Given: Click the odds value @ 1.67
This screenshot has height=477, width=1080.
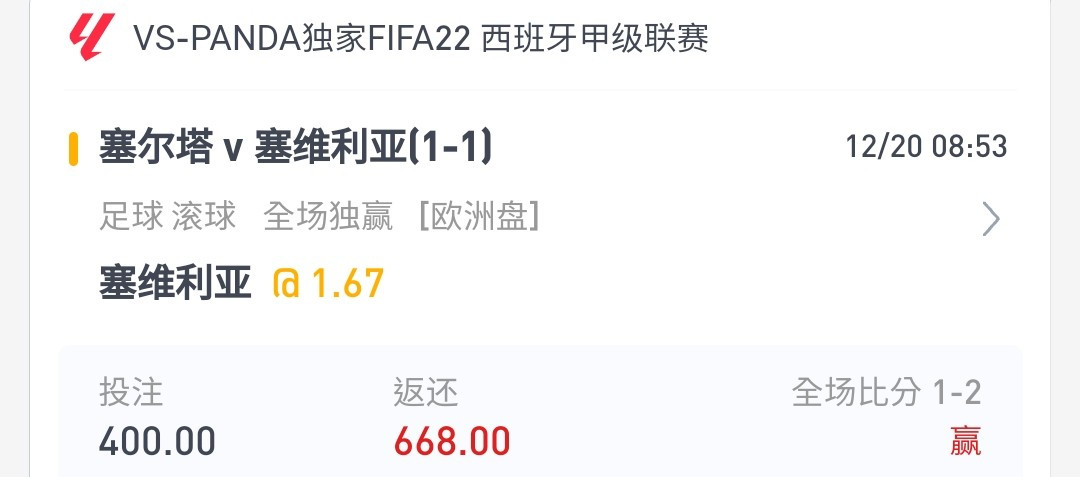Looking at the screenshot, I should tap(329, 283).
